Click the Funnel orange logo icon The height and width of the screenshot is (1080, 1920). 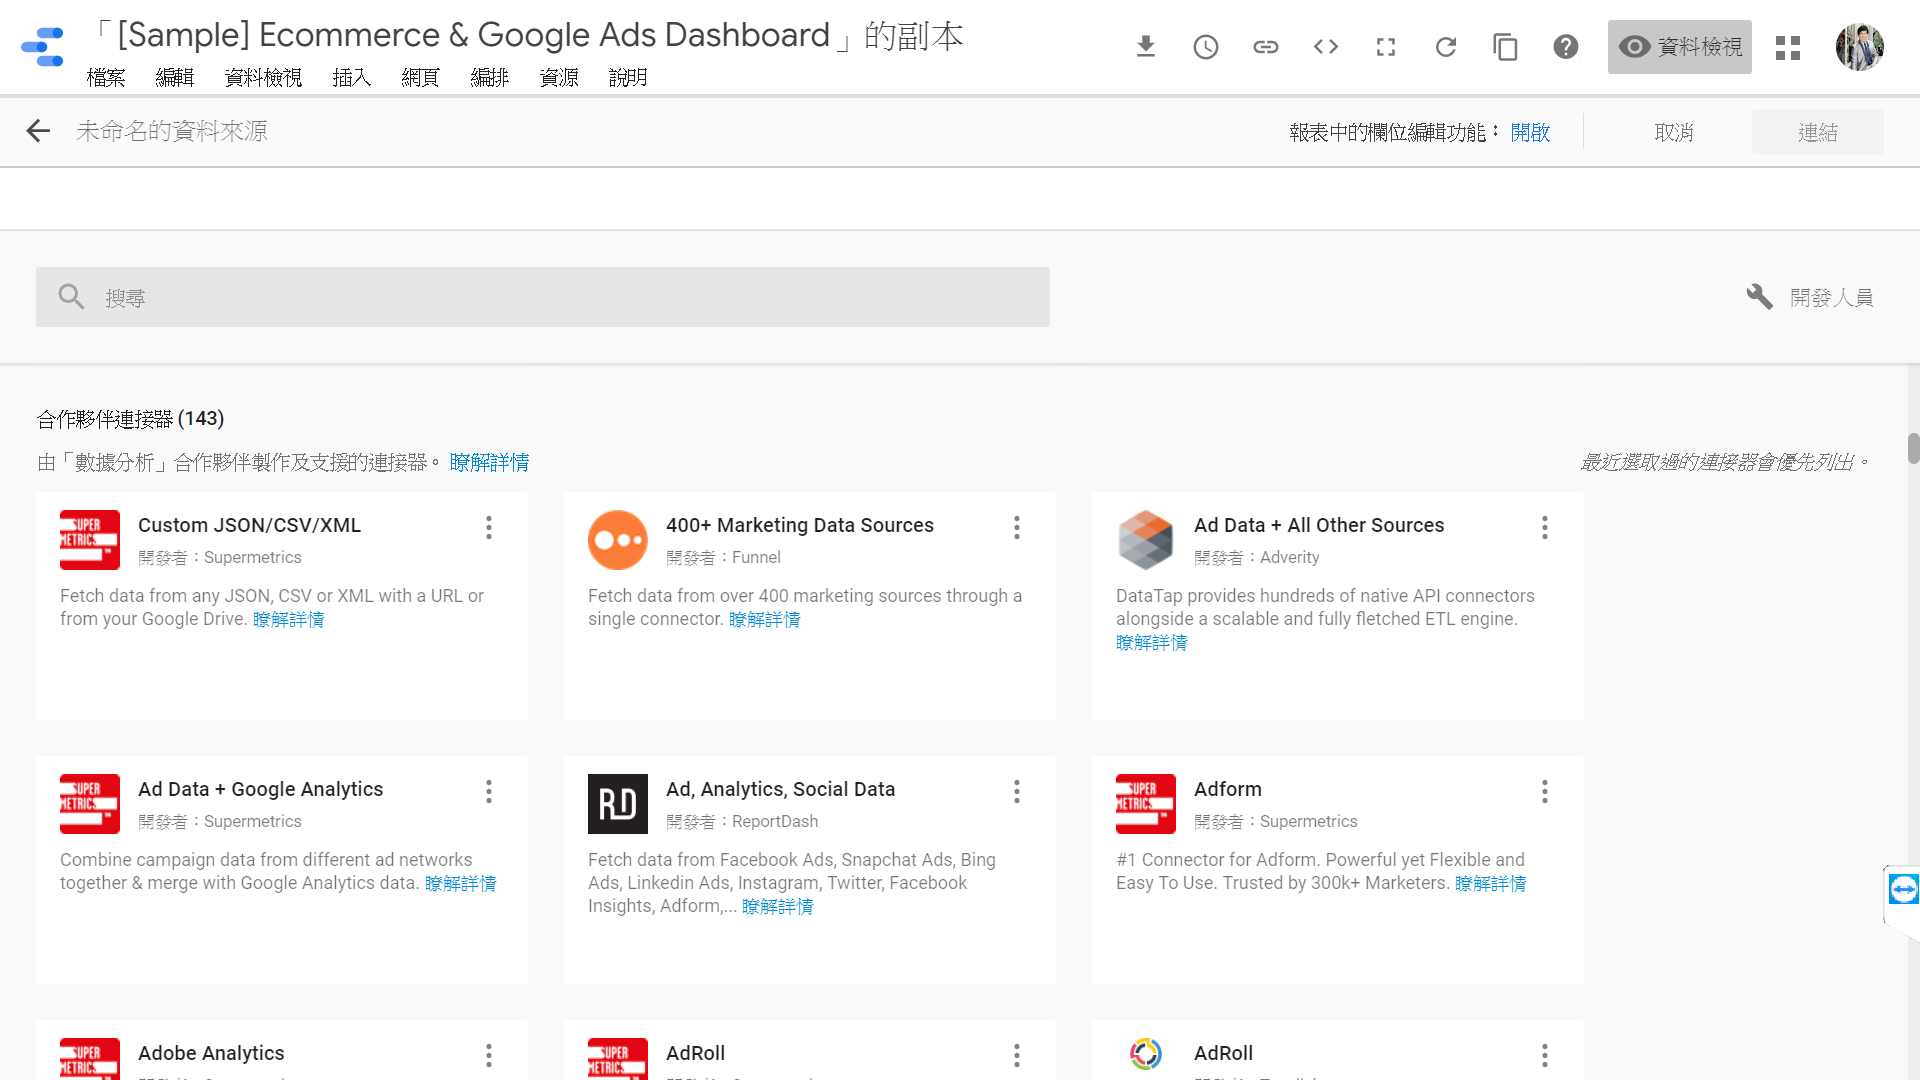tap(618, 540)
